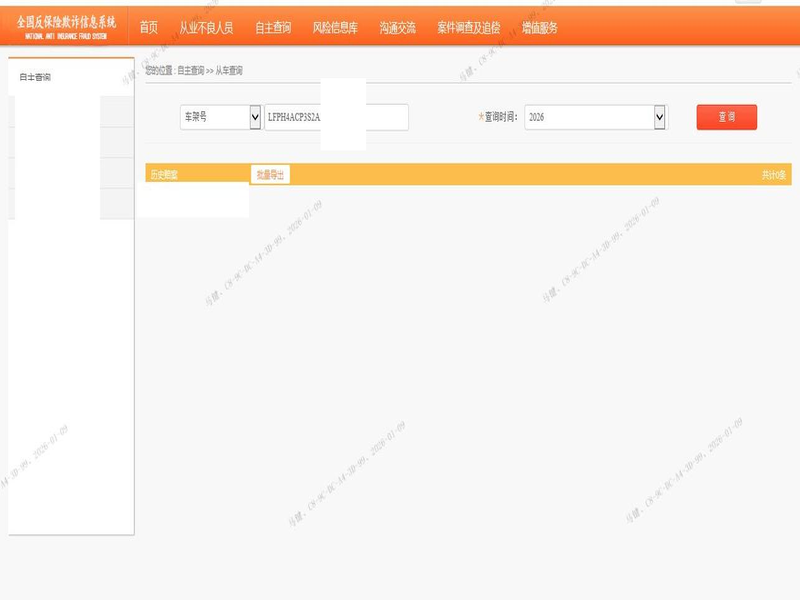Click 从车查询 in the breadcrumb path
Screen dimensions: 800x600
coord(229,71)
